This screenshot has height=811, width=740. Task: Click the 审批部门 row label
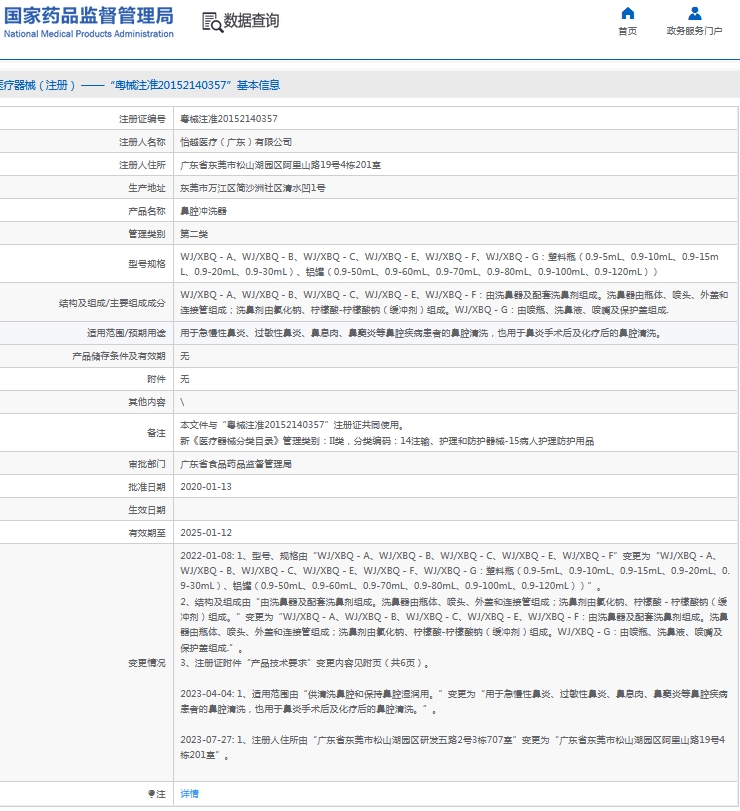(147, 464)
